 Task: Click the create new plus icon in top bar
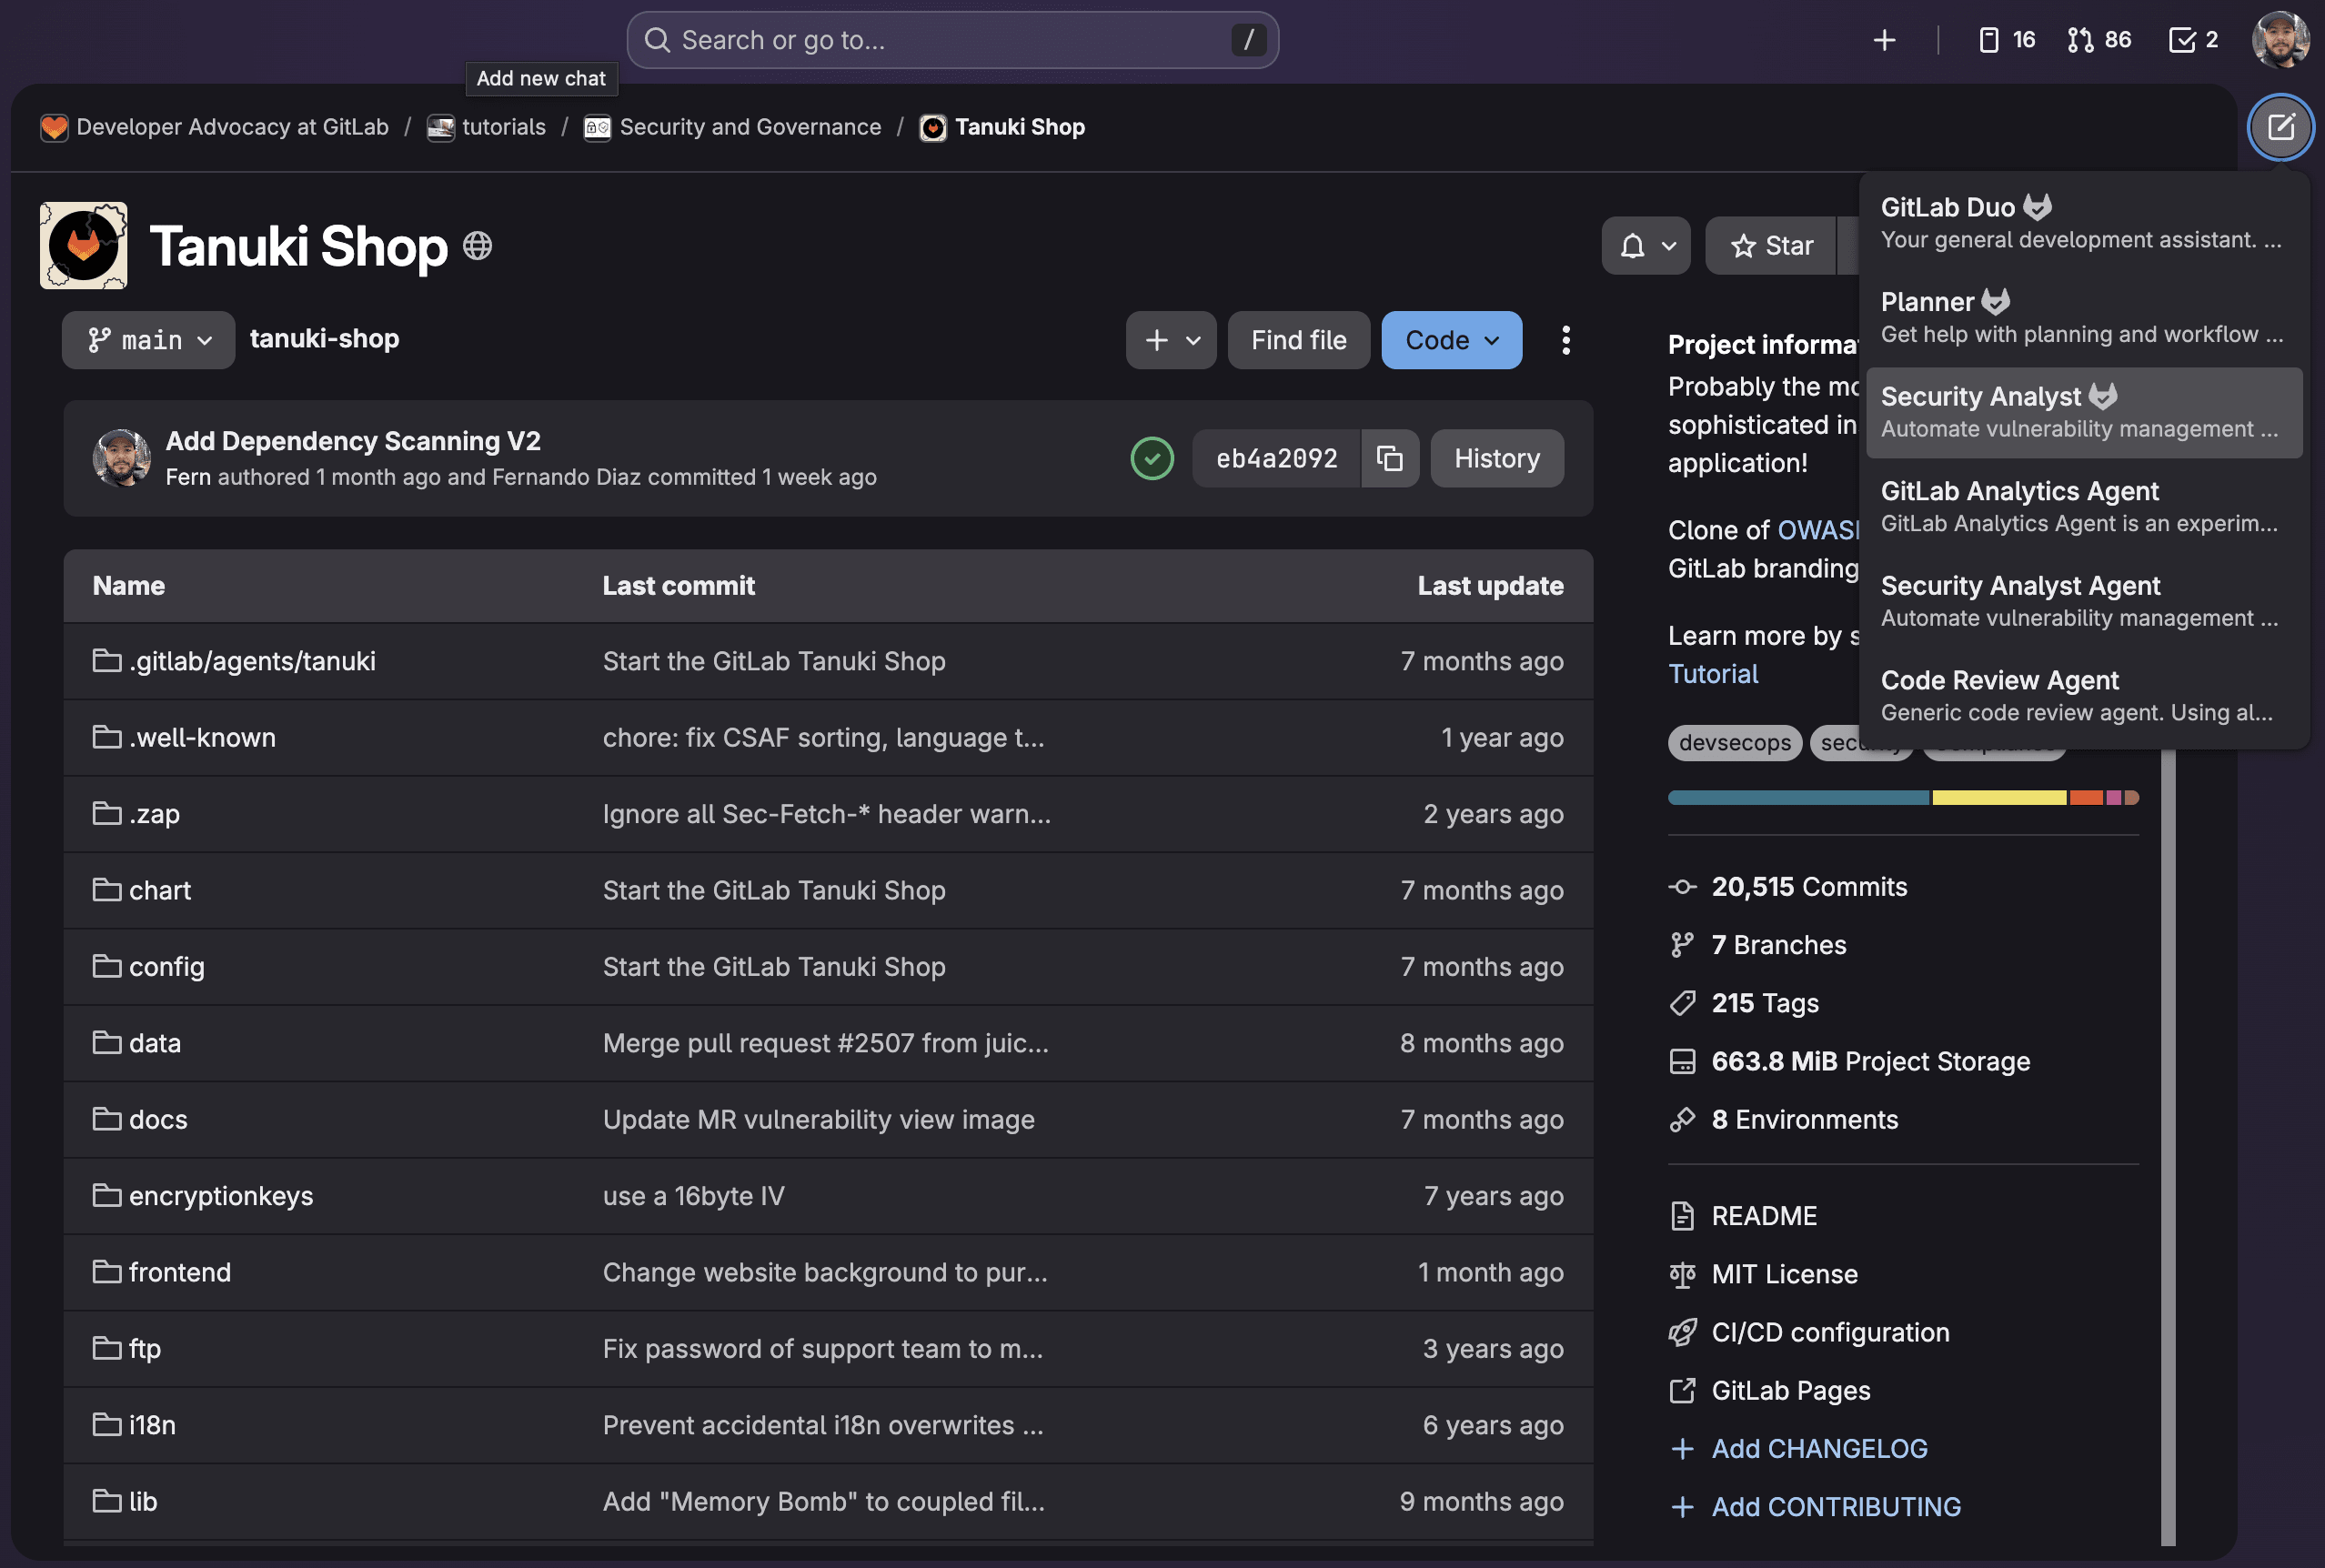click(1884, 40)
